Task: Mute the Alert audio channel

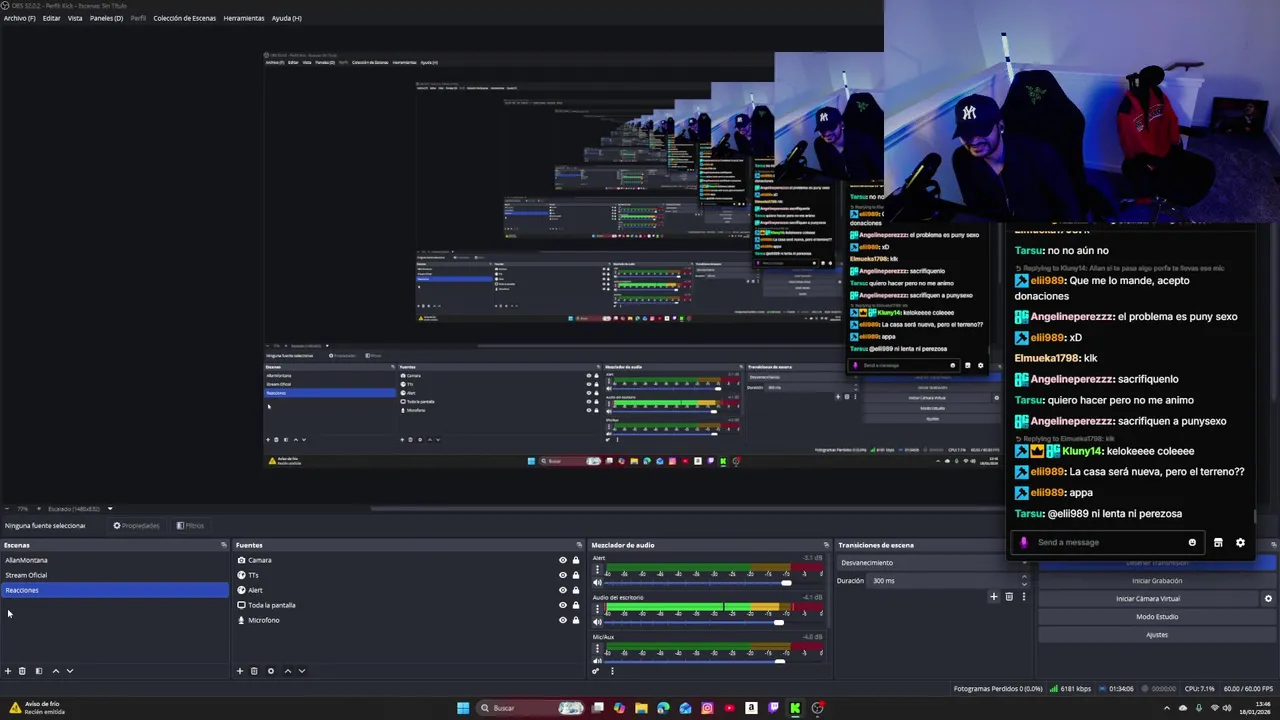Action: [597, 583]
